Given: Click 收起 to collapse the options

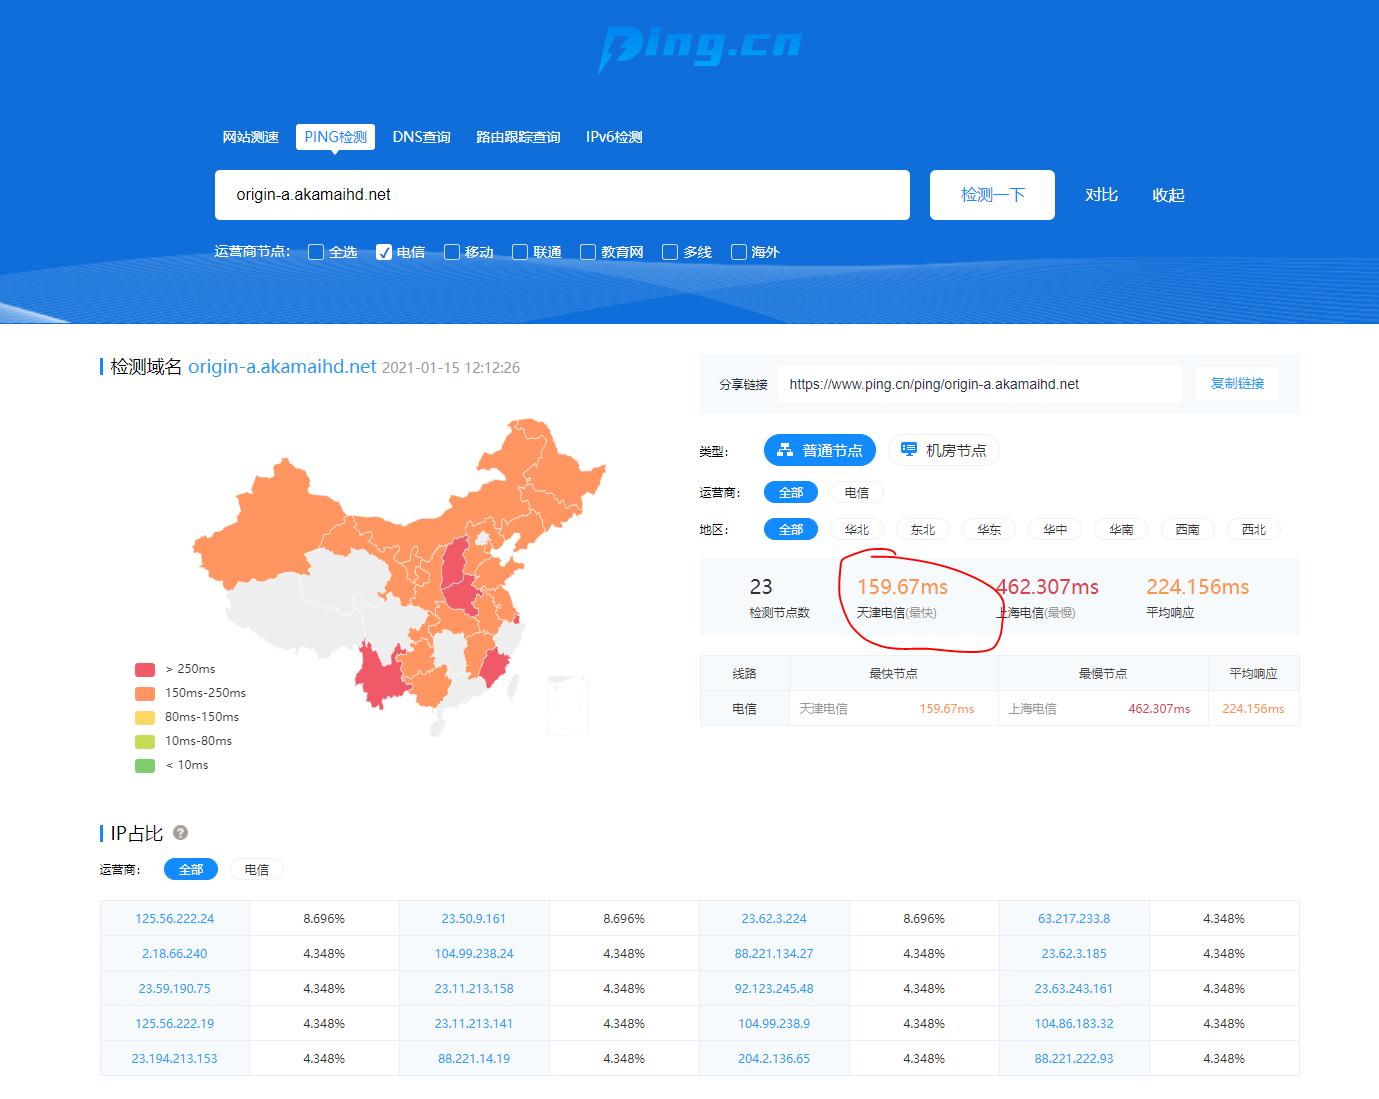Looking at the screenshot, I should 1168,195.
